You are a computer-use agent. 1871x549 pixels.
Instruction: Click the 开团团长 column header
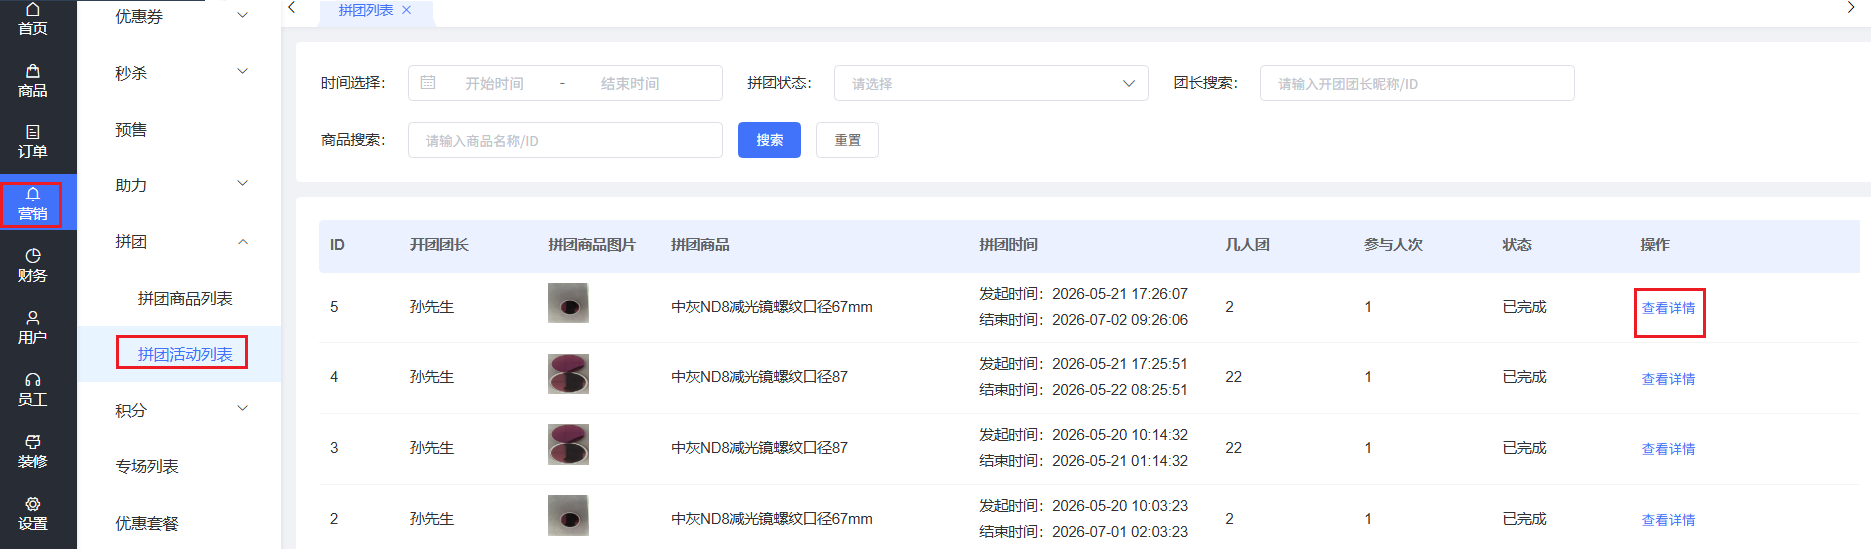point(439,245)
